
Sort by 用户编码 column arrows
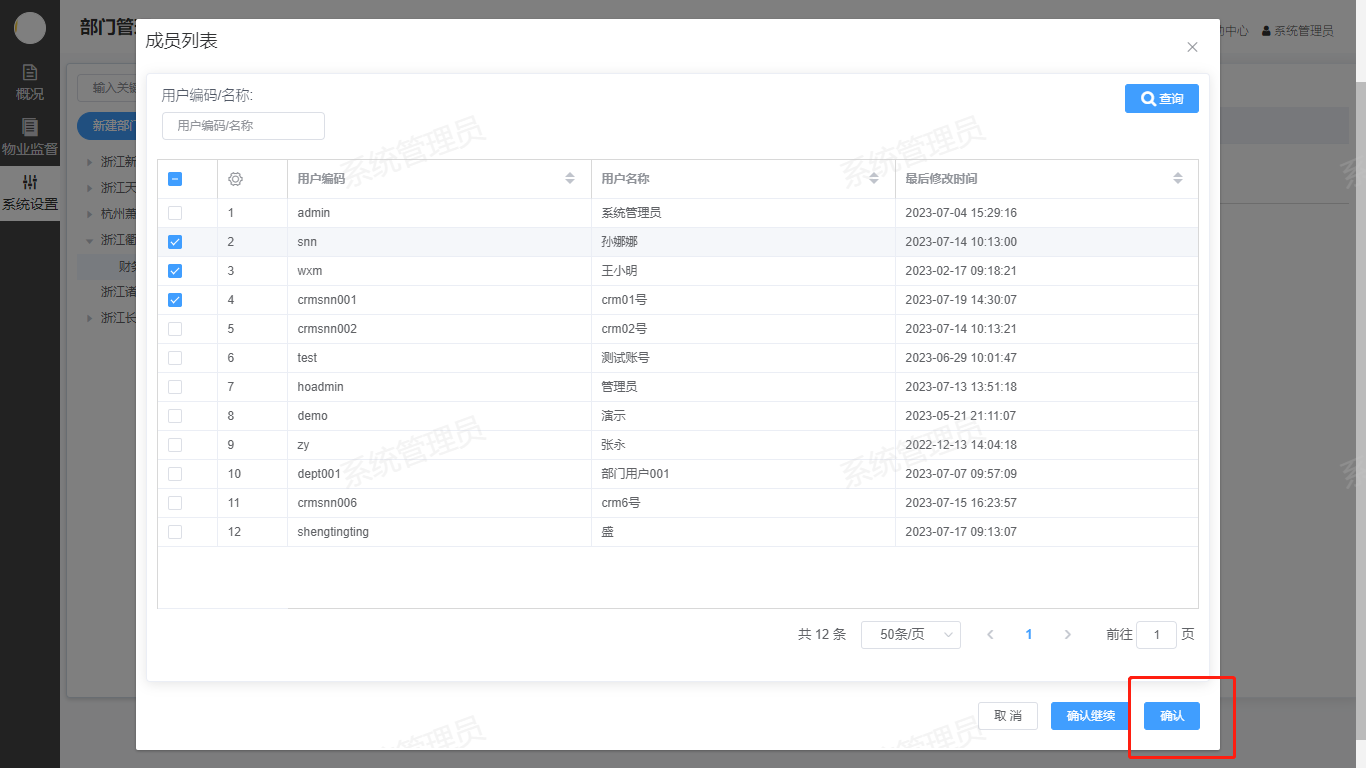pos(570,179)
